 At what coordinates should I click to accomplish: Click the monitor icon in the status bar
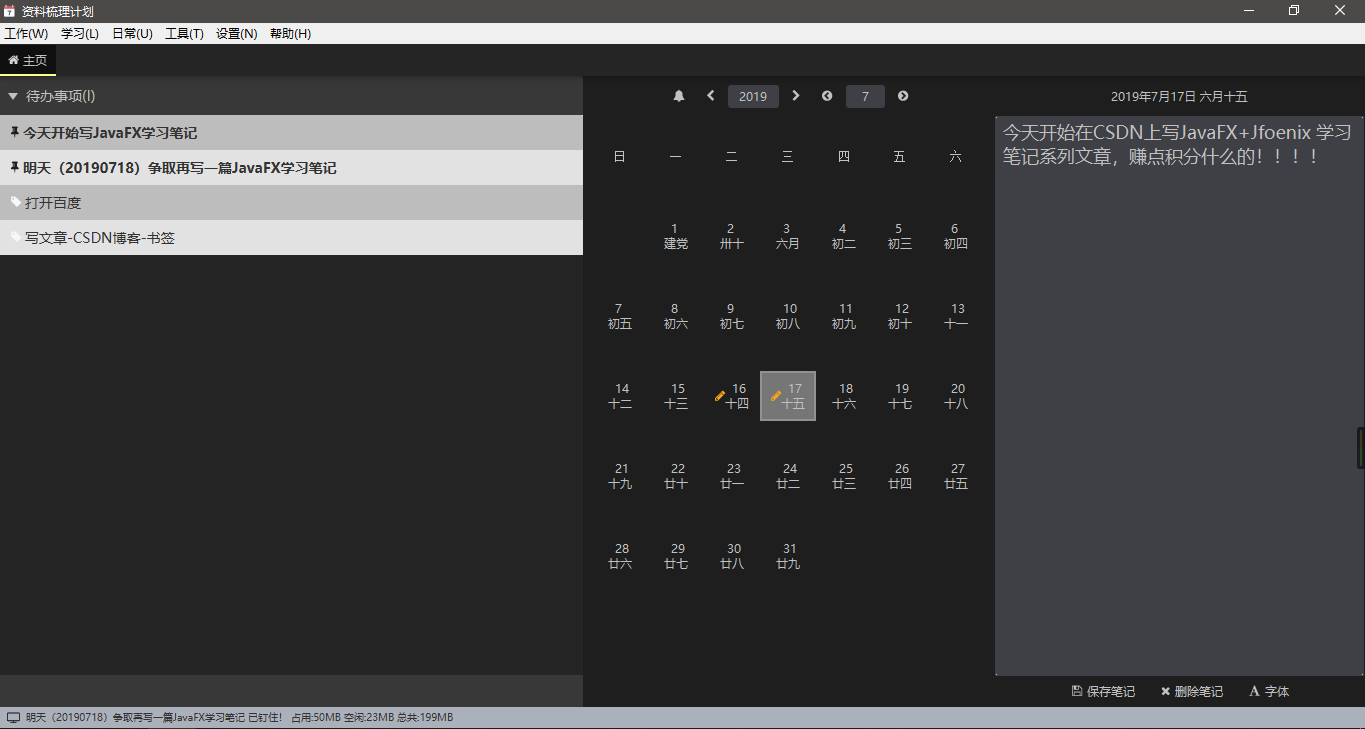[13, 718]
